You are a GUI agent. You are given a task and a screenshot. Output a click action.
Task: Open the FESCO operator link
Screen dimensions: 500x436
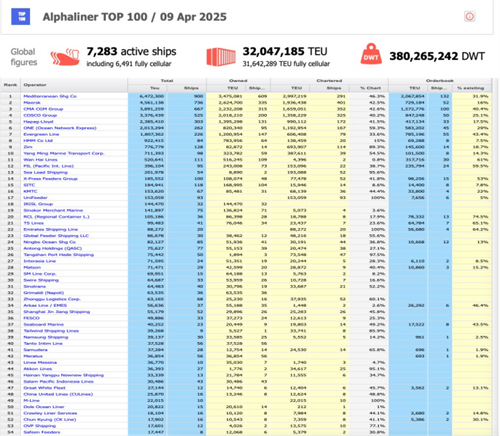click(x=31, y=318)
